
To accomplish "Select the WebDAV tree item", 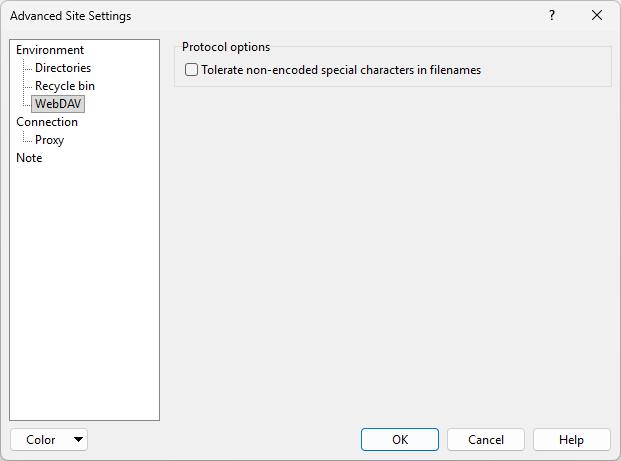I will (58, 104).
